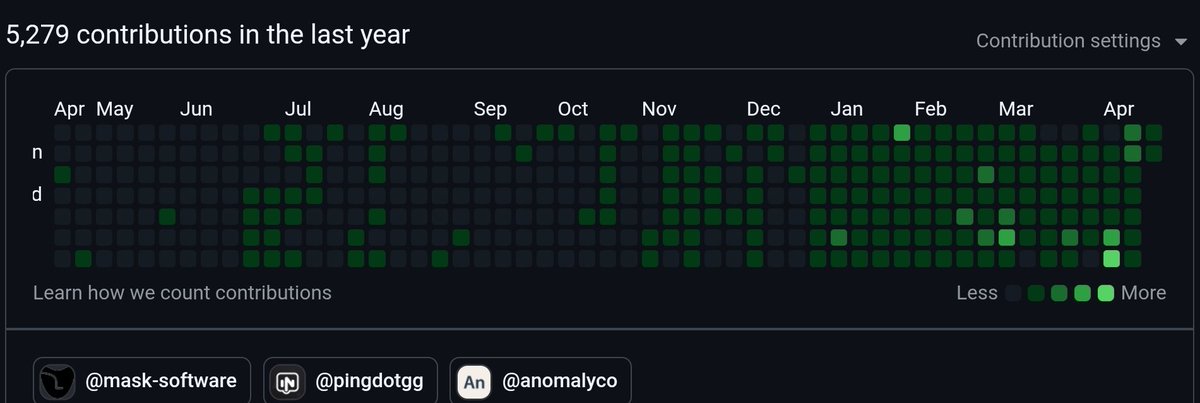Click the '5,279 contributions in the last year' heading

coord(208,34)
